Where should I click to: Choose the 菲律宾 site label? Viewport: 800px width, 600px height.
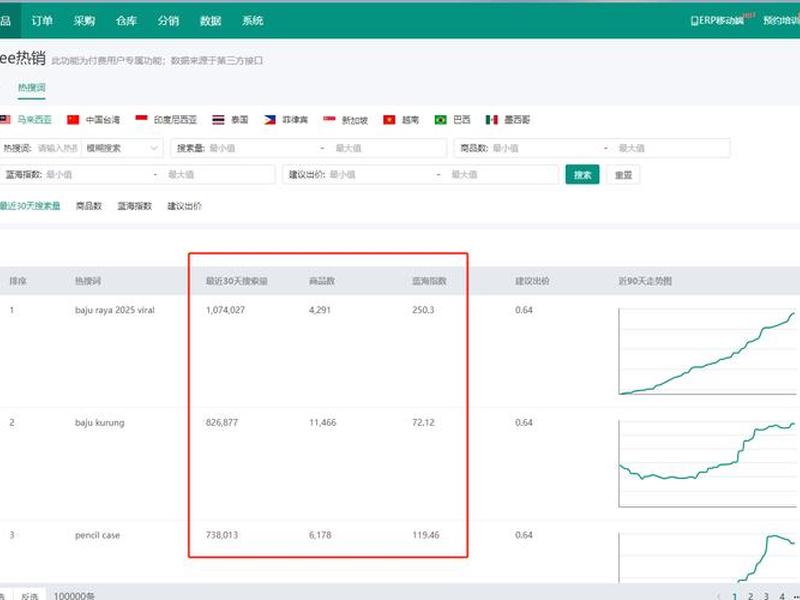point(295,119)
